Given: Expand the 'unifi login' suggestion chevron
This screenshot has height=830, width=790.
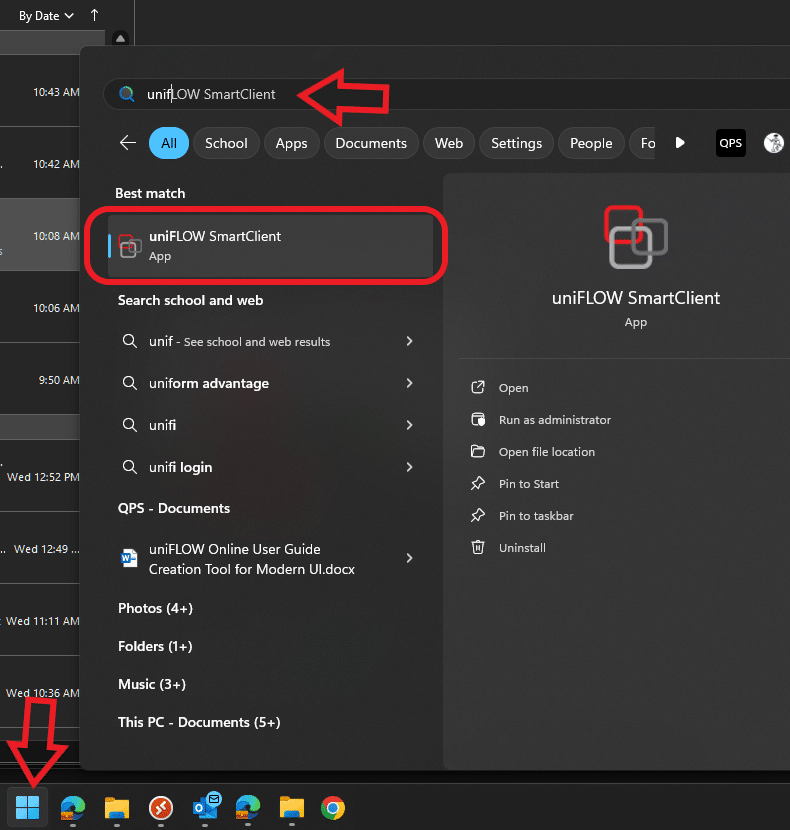Looking at the screenshot, I should pyautogui.click(x=409, y=467).
